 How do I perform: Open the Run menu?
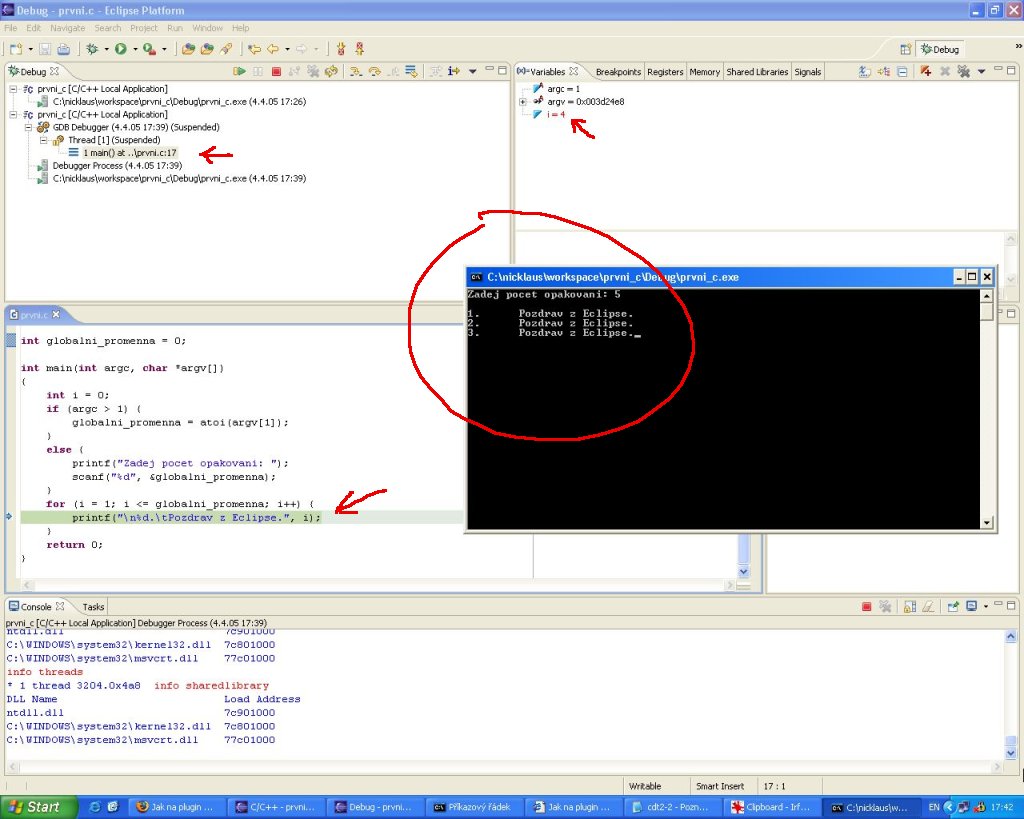(175, 28)
